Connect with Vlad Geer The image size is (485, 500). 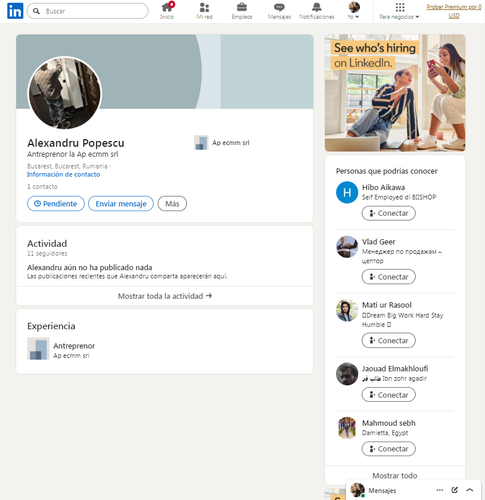tap(389, 277)
